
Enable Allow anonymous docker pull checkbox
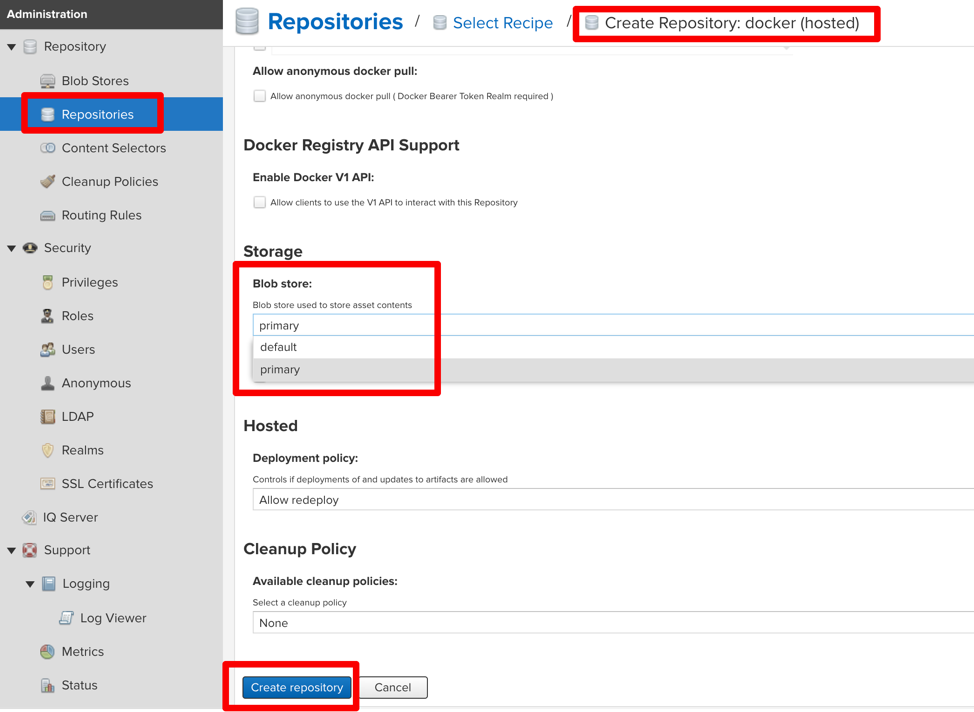[x=260, y=96]
